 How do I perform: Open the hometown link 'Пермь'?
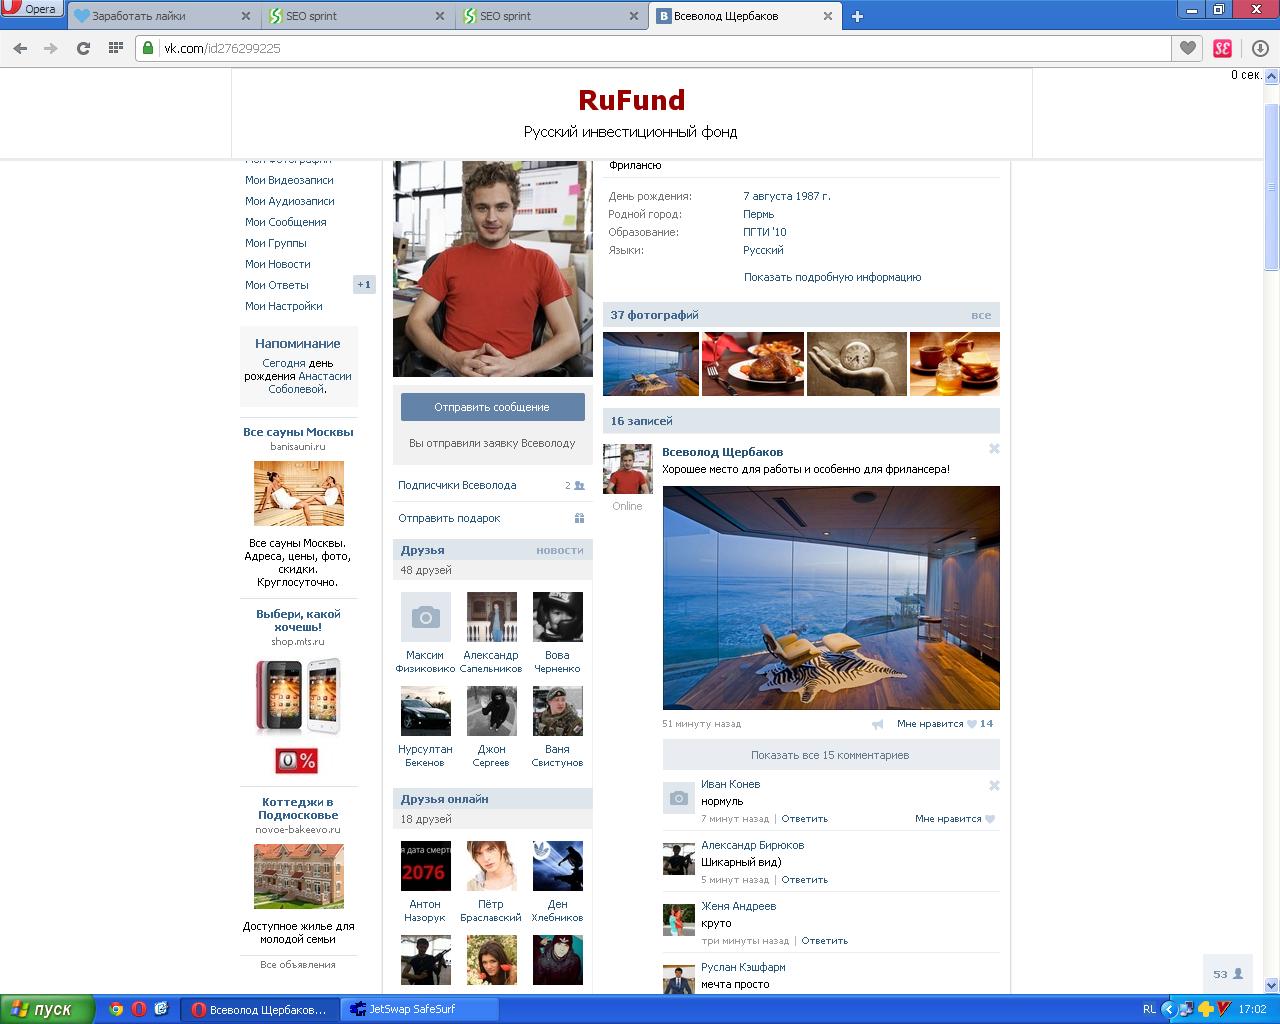point(759,214)
